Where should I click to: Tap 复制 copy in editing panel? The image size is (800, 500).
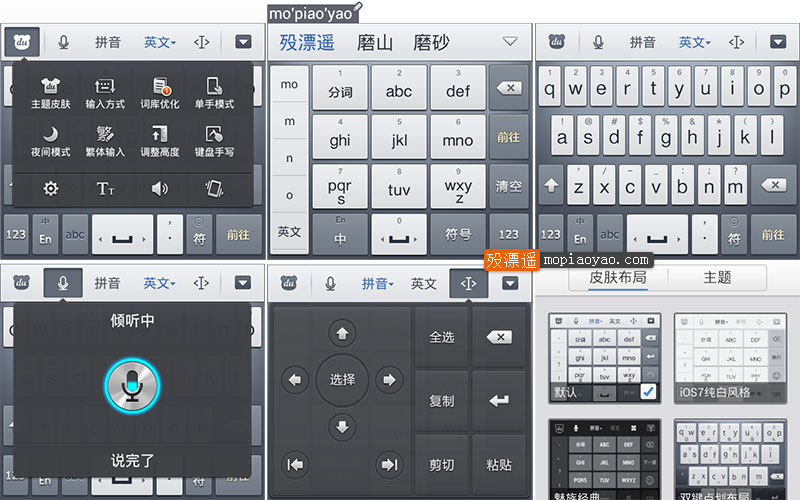(441, 401)
